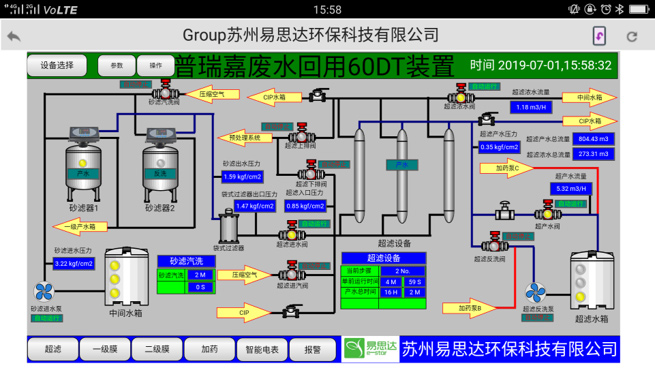
Task: Tap the 超滤上排阀 valve symbol
Action: point(302,133)
